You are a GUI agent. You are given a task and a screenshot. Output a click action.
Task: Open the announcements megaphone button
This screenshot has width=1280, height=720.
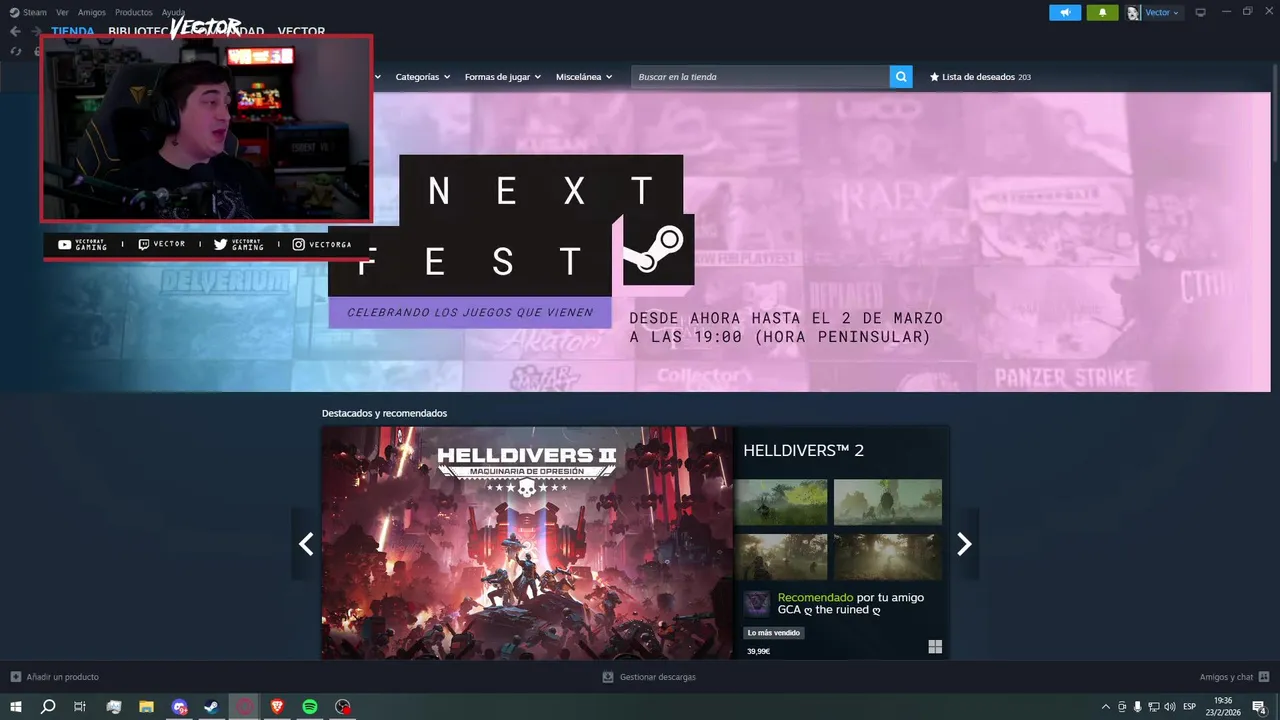pyautogui.click(x=1065, y=12)
